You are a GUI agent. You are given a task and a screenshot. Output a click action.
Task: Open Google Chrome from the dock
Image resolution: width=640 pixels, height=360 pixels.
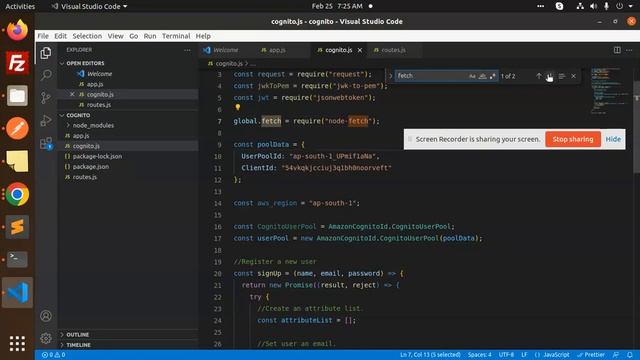pyautogui.click(x=17, y=194)
